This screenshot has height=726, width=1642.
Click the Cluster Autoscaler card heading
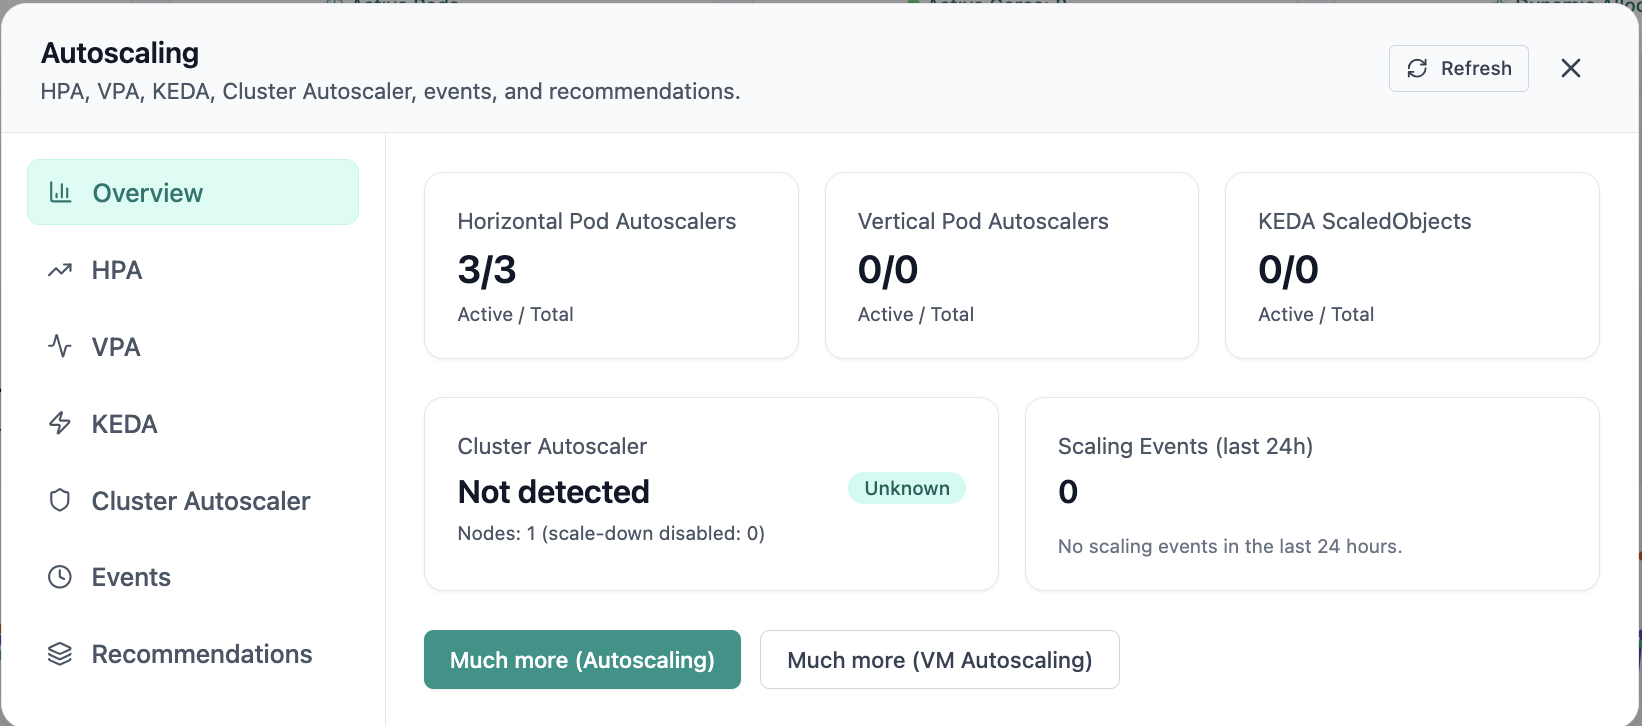click(552, 446)
